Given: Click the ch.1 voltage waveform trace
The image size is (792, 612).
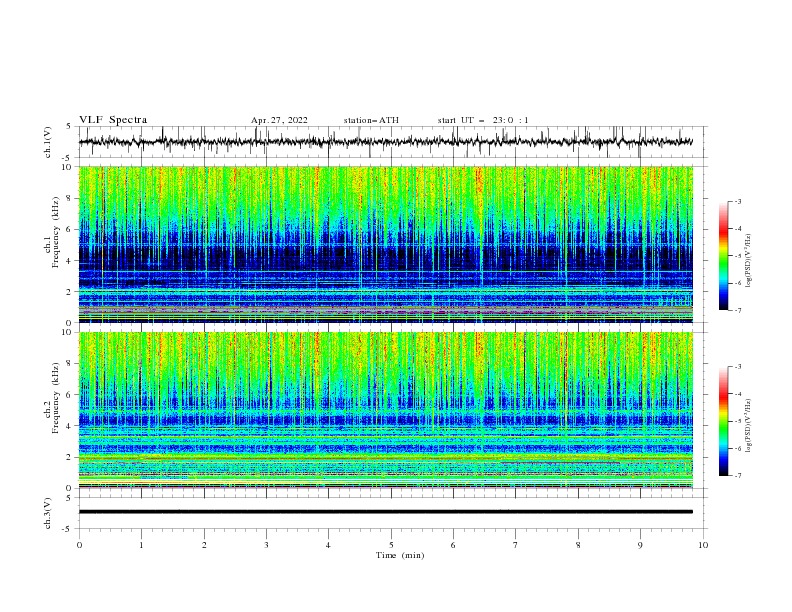Looking at the screenshot, I should click(385, 142).
